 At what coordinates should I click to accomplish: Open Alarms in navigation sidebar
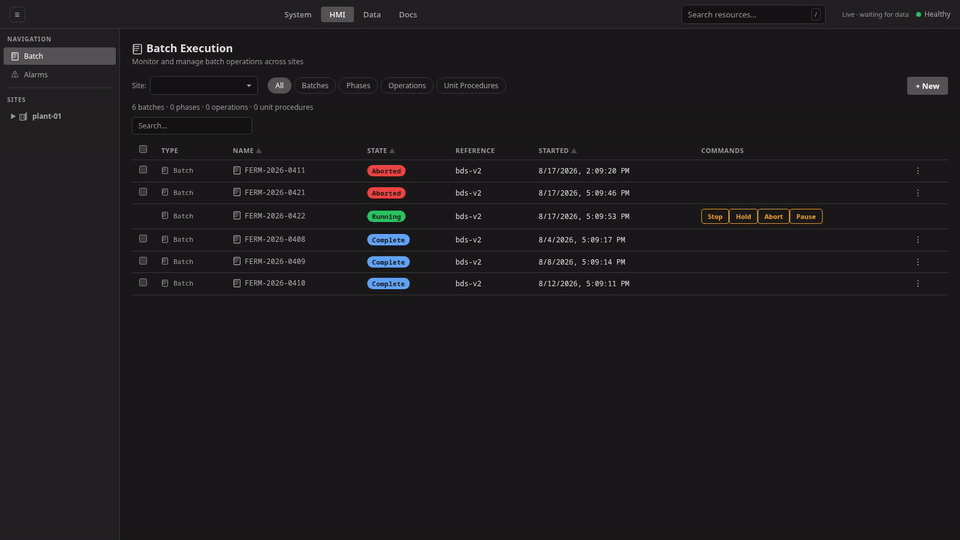(x=59, y=75)
